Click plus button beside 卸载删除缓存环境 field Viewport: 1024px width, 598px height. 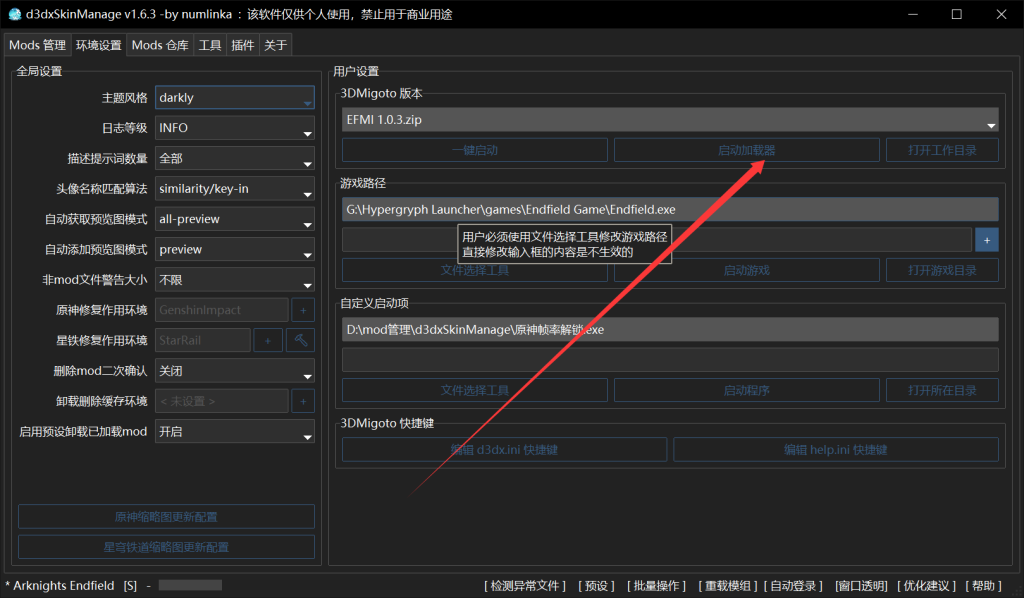tap(302, 401)
